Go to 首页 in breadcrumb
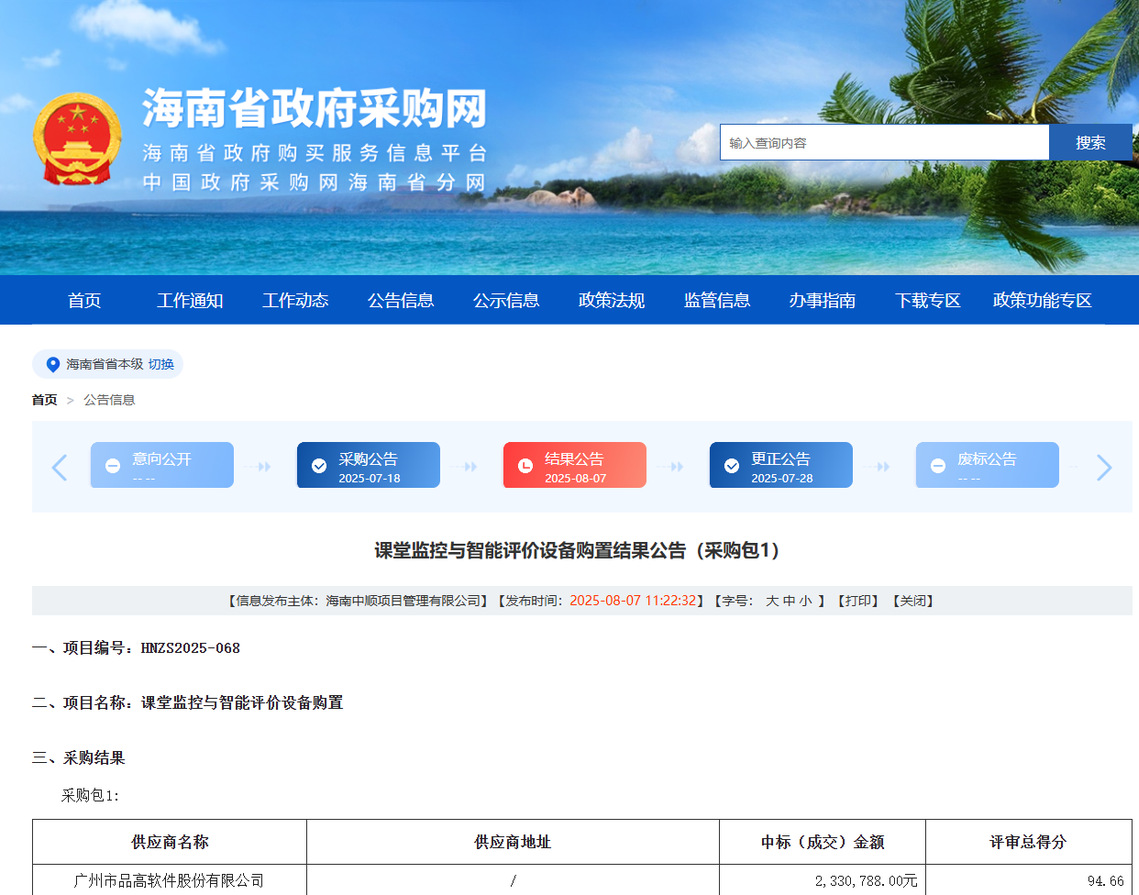 (44, 400)
